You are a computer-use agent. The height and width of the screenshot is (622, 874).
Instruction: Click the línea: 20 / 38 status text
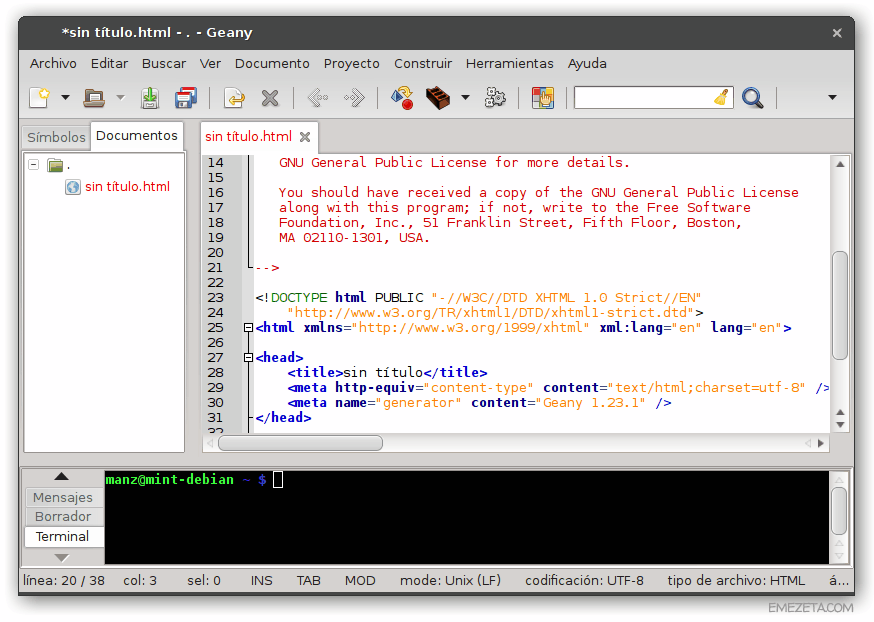64,581
